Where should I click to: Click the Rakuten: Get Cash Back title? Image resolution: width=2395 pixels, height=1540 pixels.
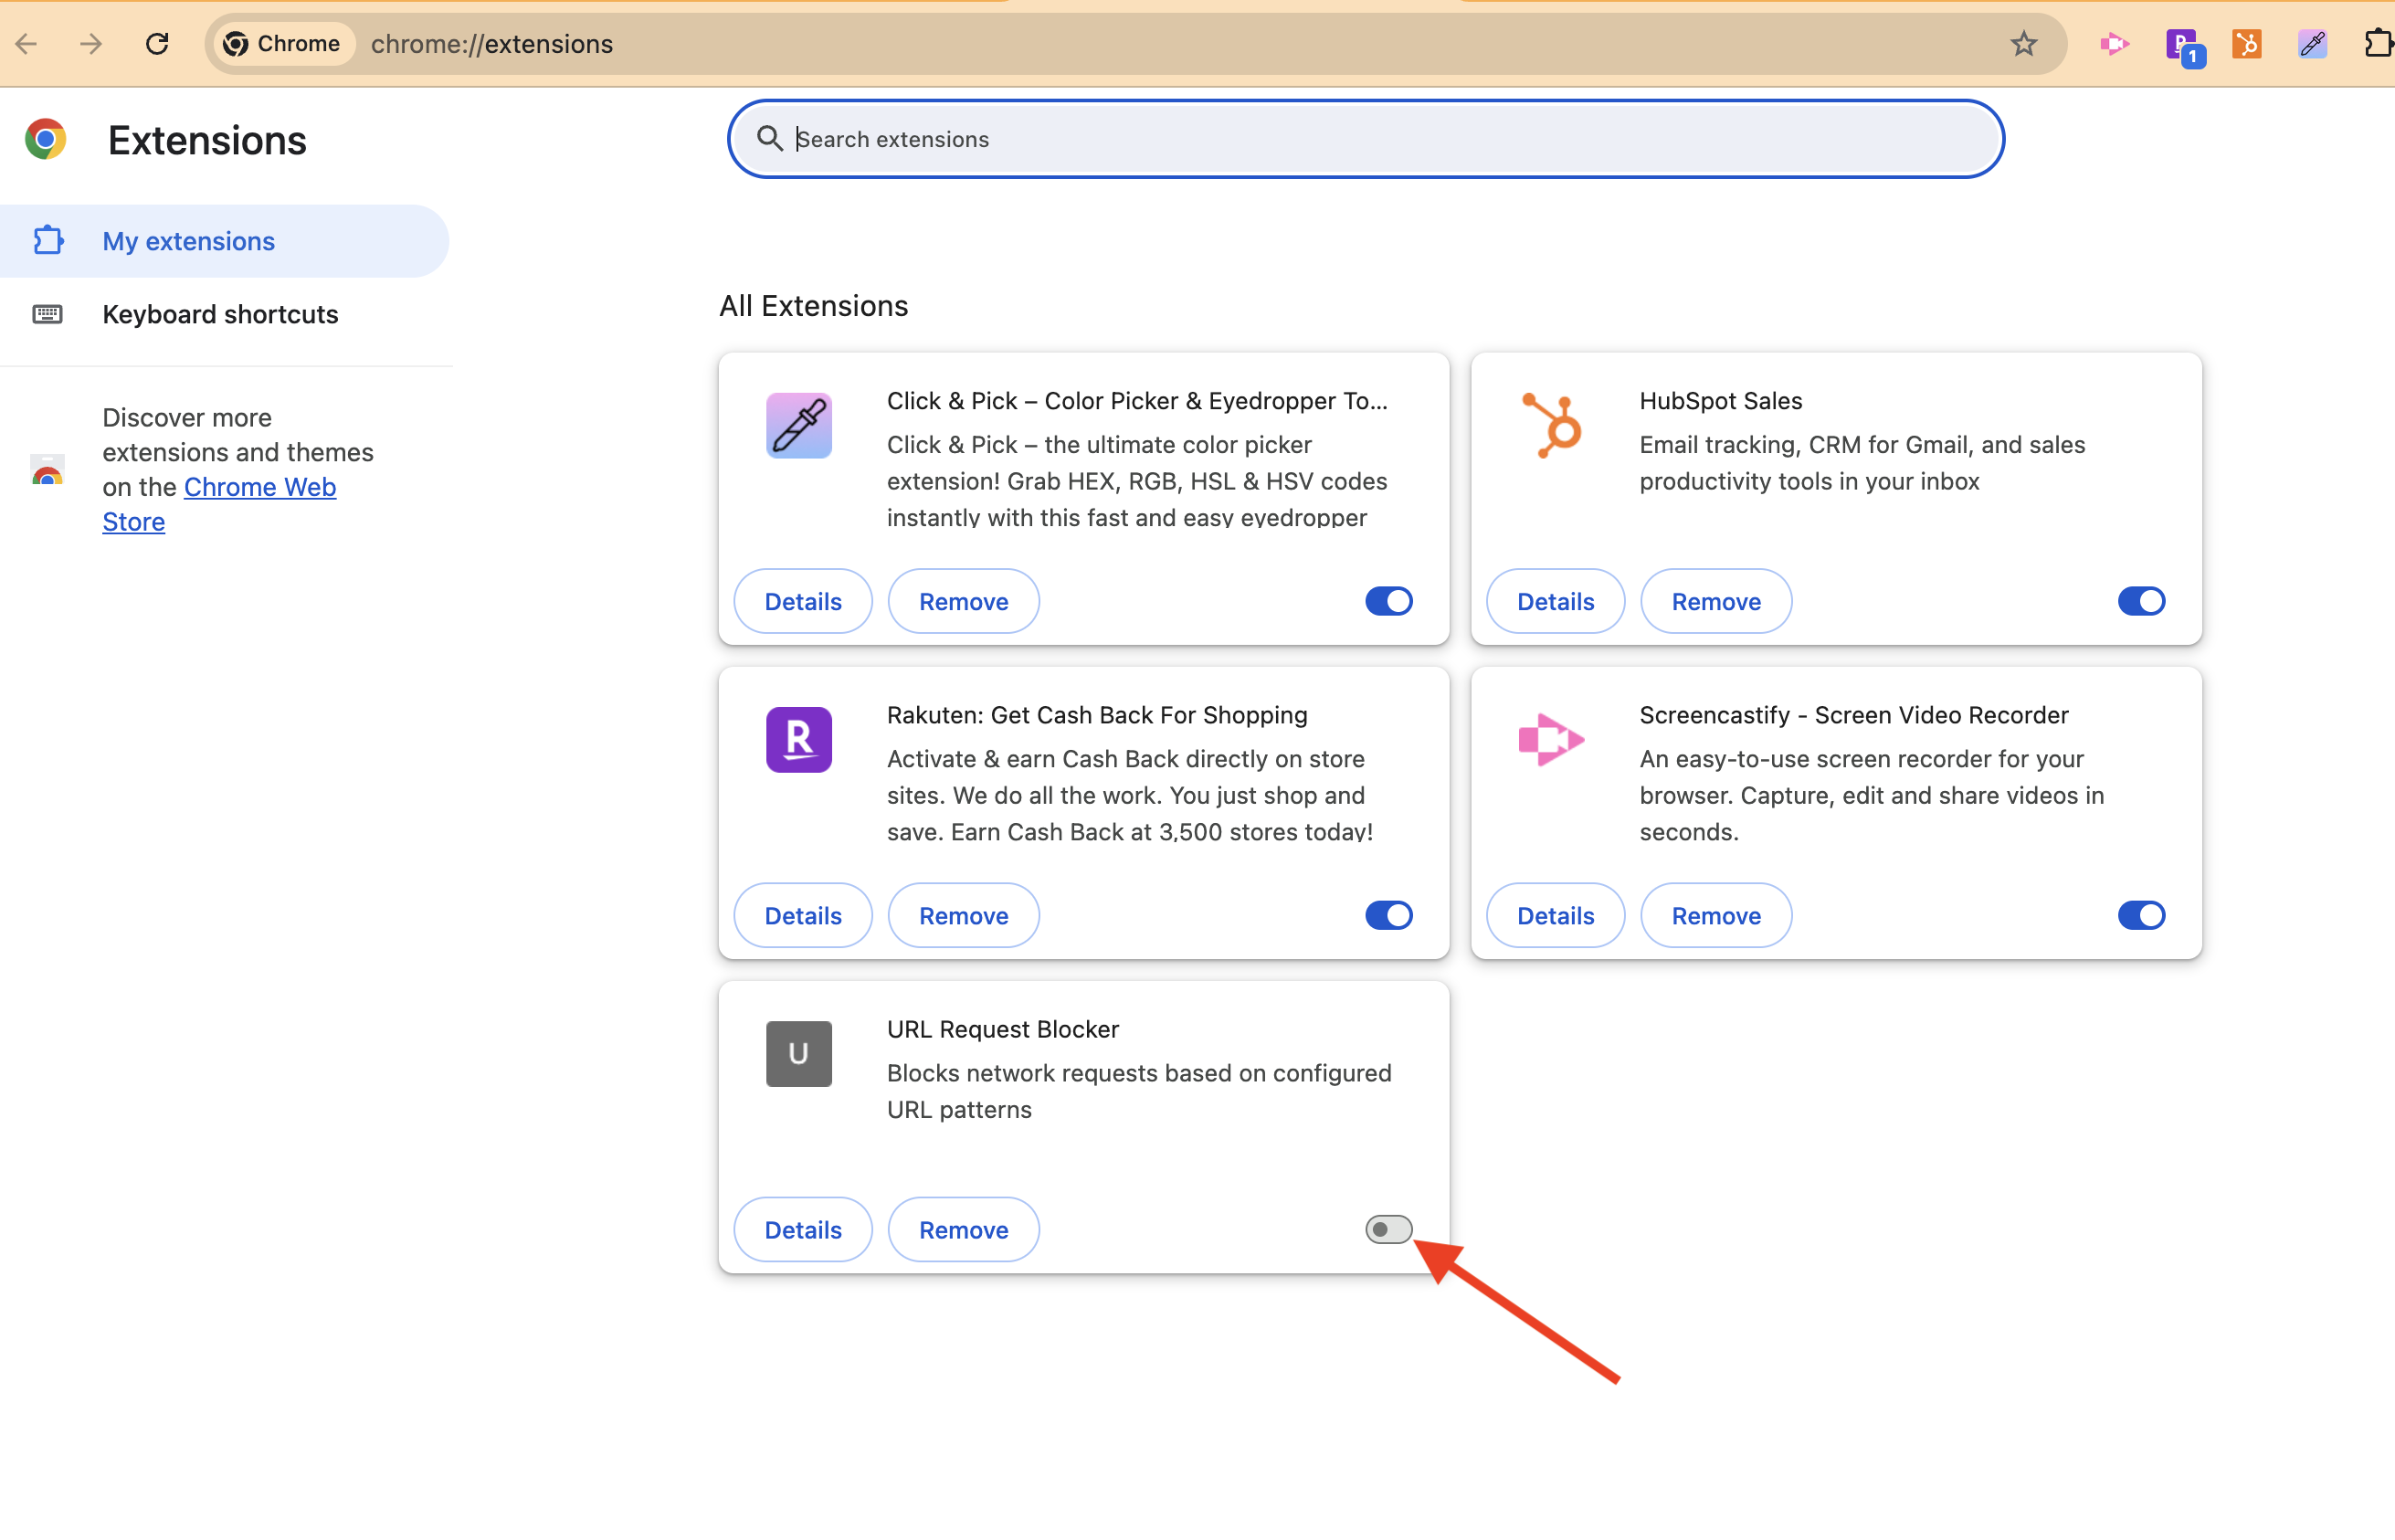click(1097, 715)
